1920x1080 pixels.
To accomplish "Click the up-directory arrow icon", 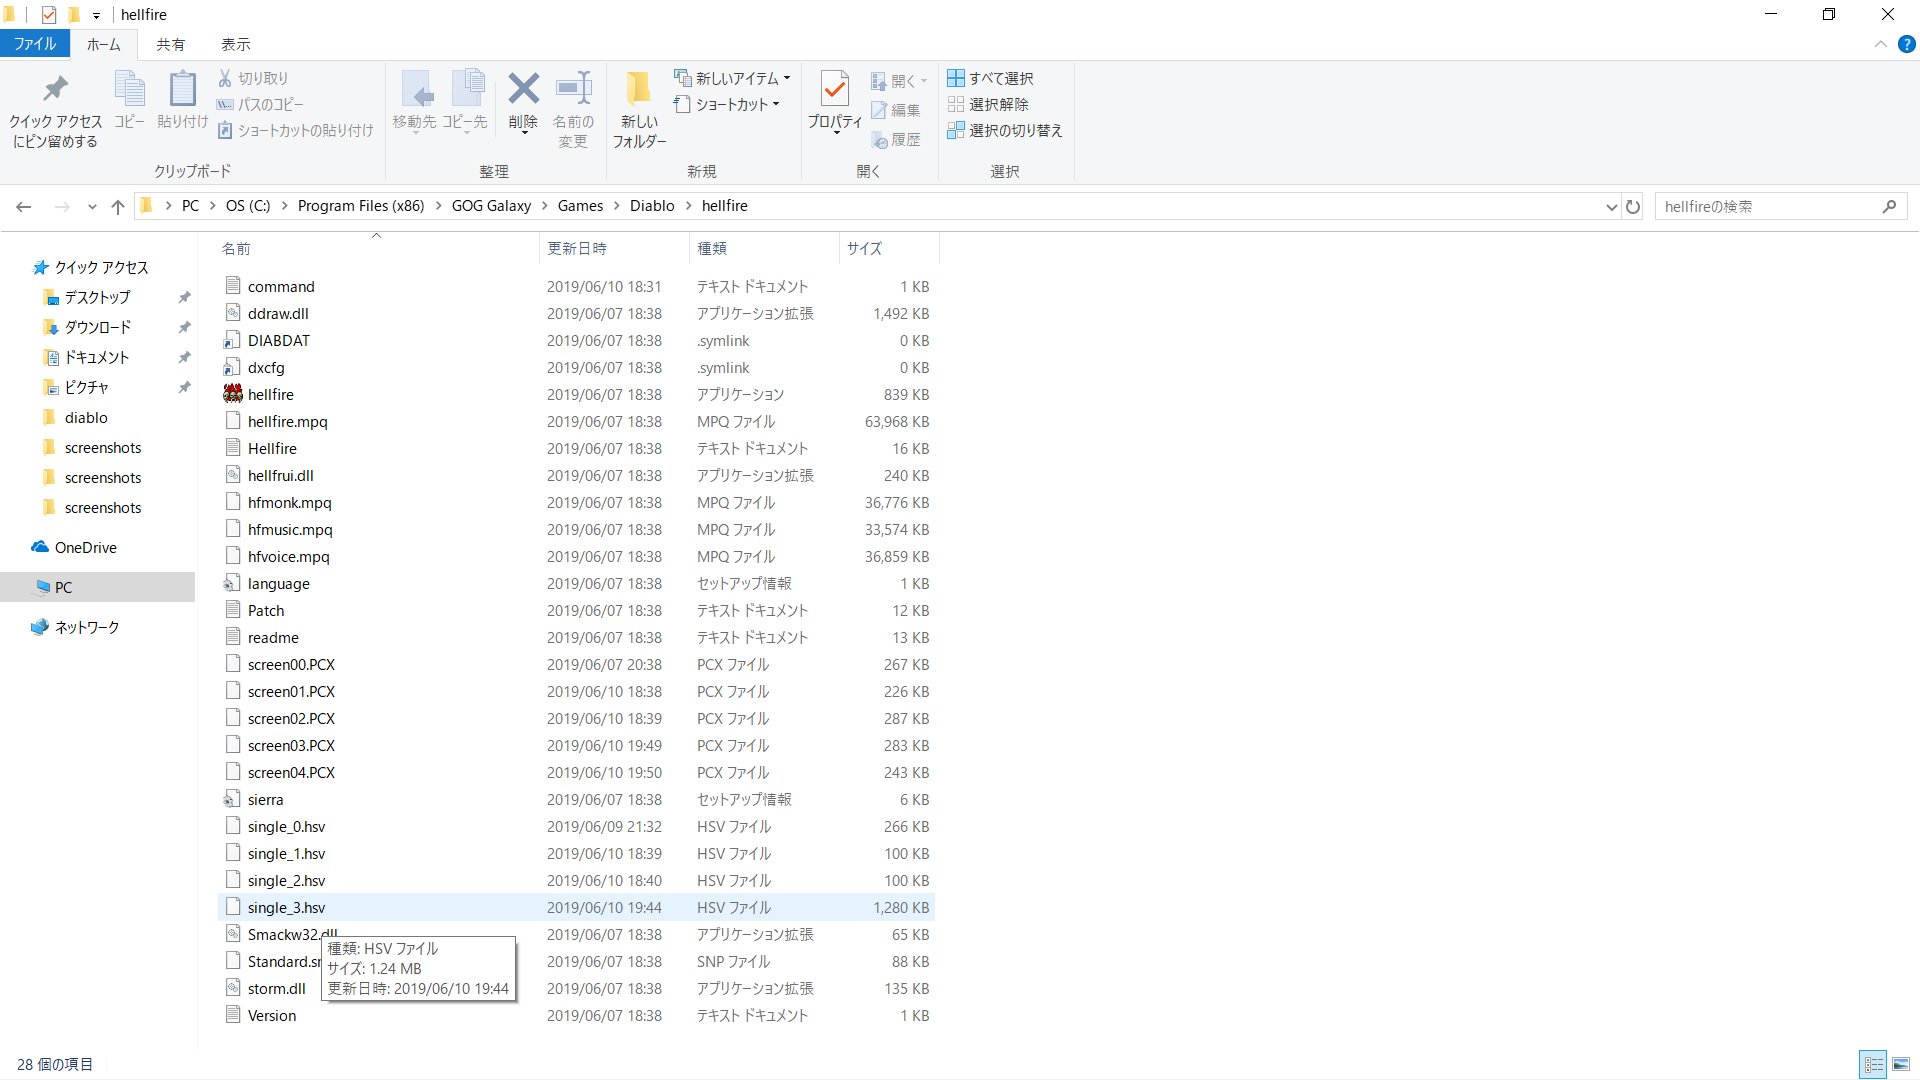I will [118, 207].
